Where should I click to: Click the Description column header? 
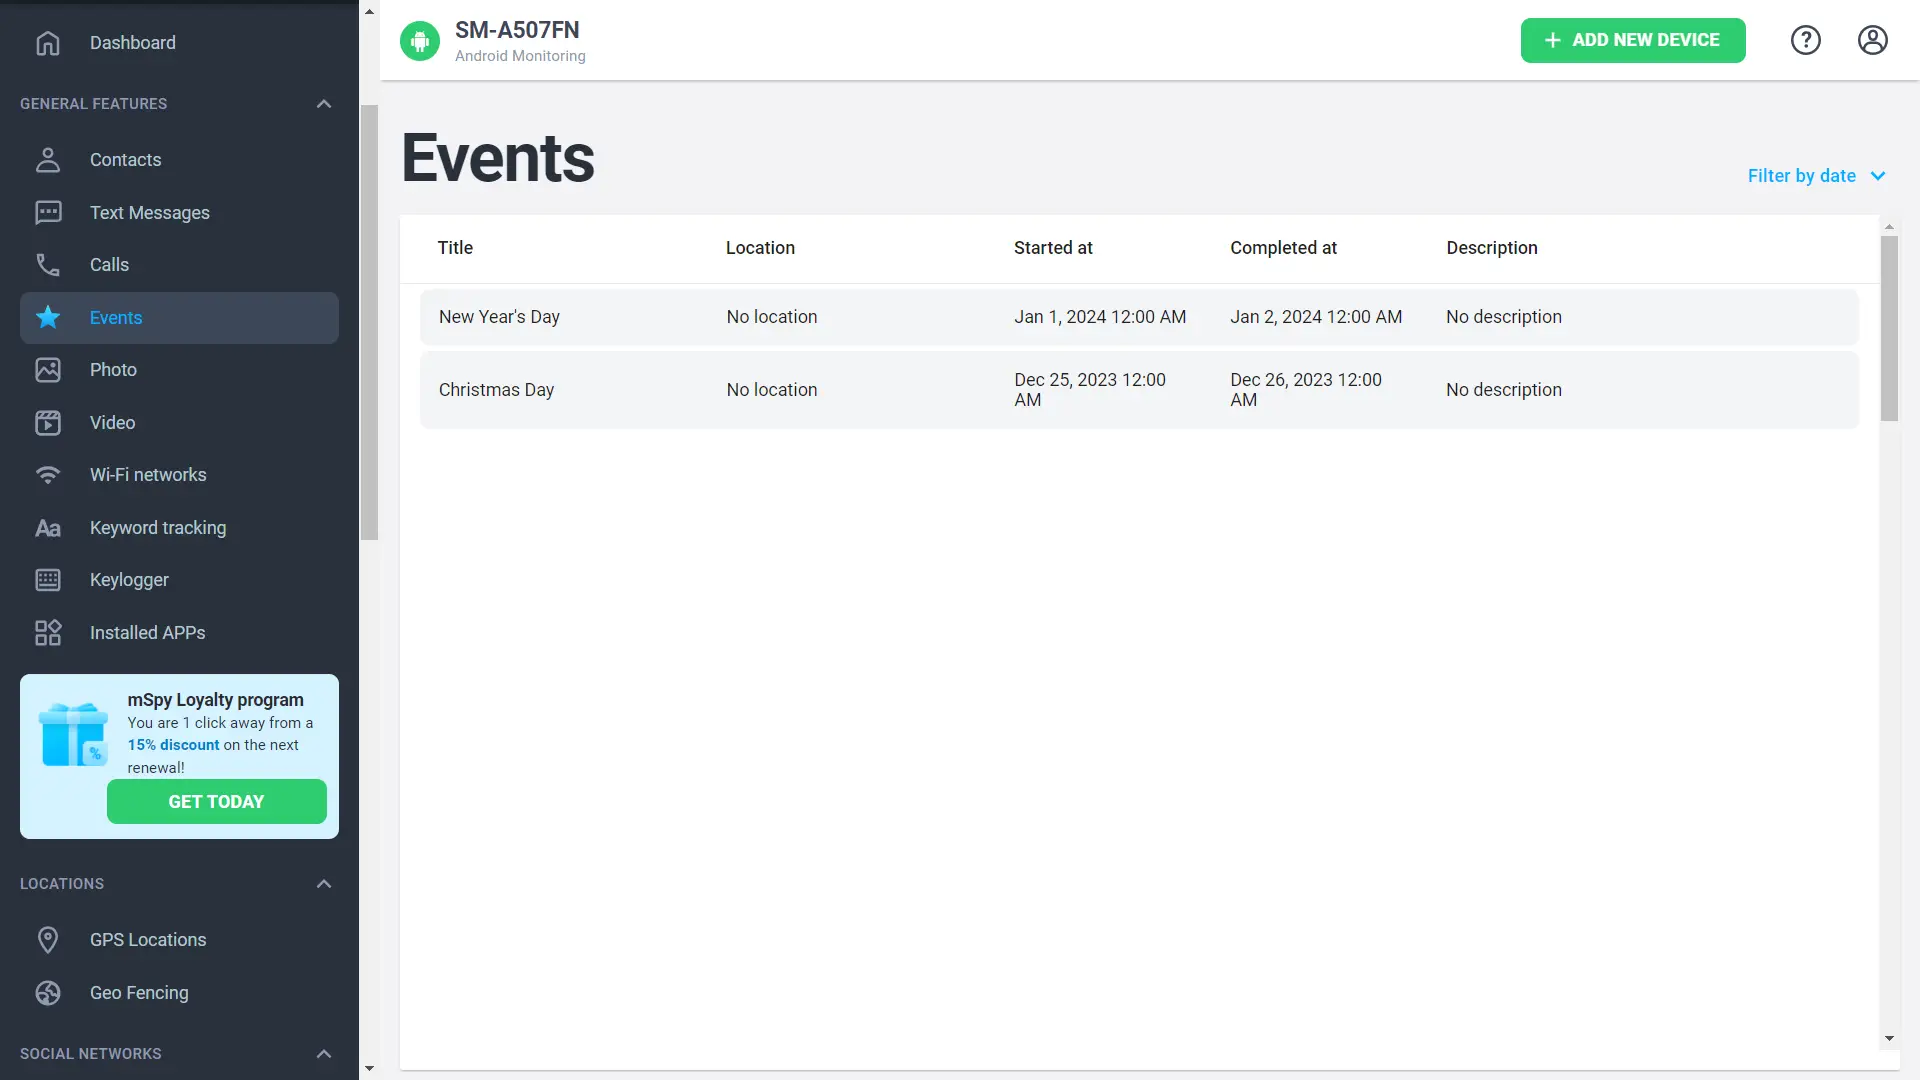(1492, 248)
